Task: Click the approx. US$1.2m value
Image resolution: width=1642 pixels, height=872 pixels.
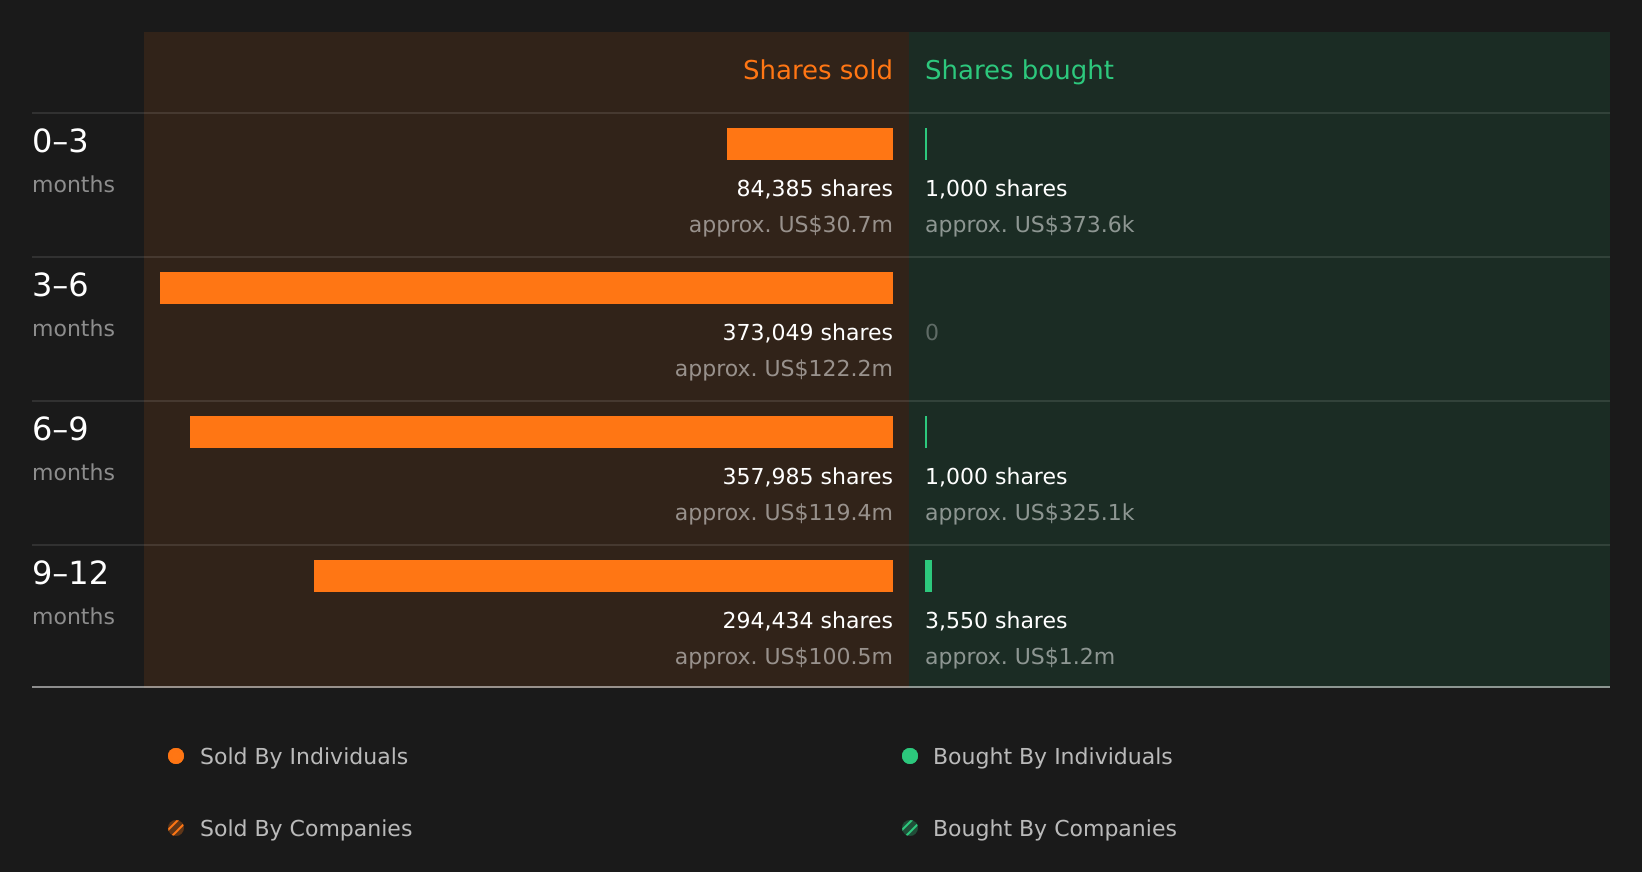Action: 1020,657
